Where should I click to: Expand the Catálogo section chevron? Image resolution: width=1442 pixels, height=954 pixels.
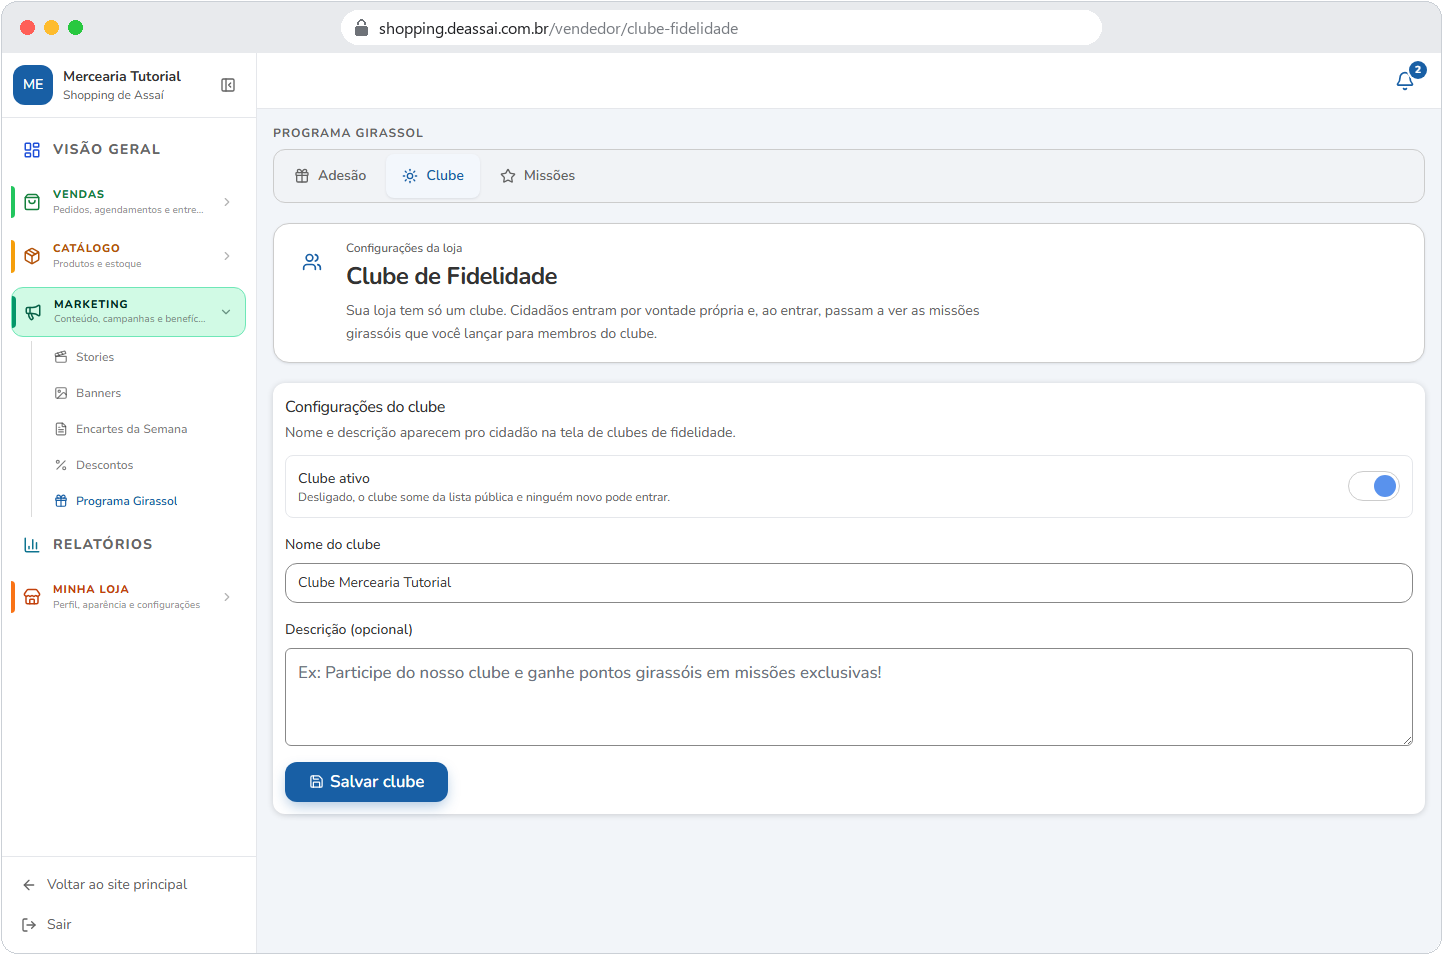tap(227, 256)
